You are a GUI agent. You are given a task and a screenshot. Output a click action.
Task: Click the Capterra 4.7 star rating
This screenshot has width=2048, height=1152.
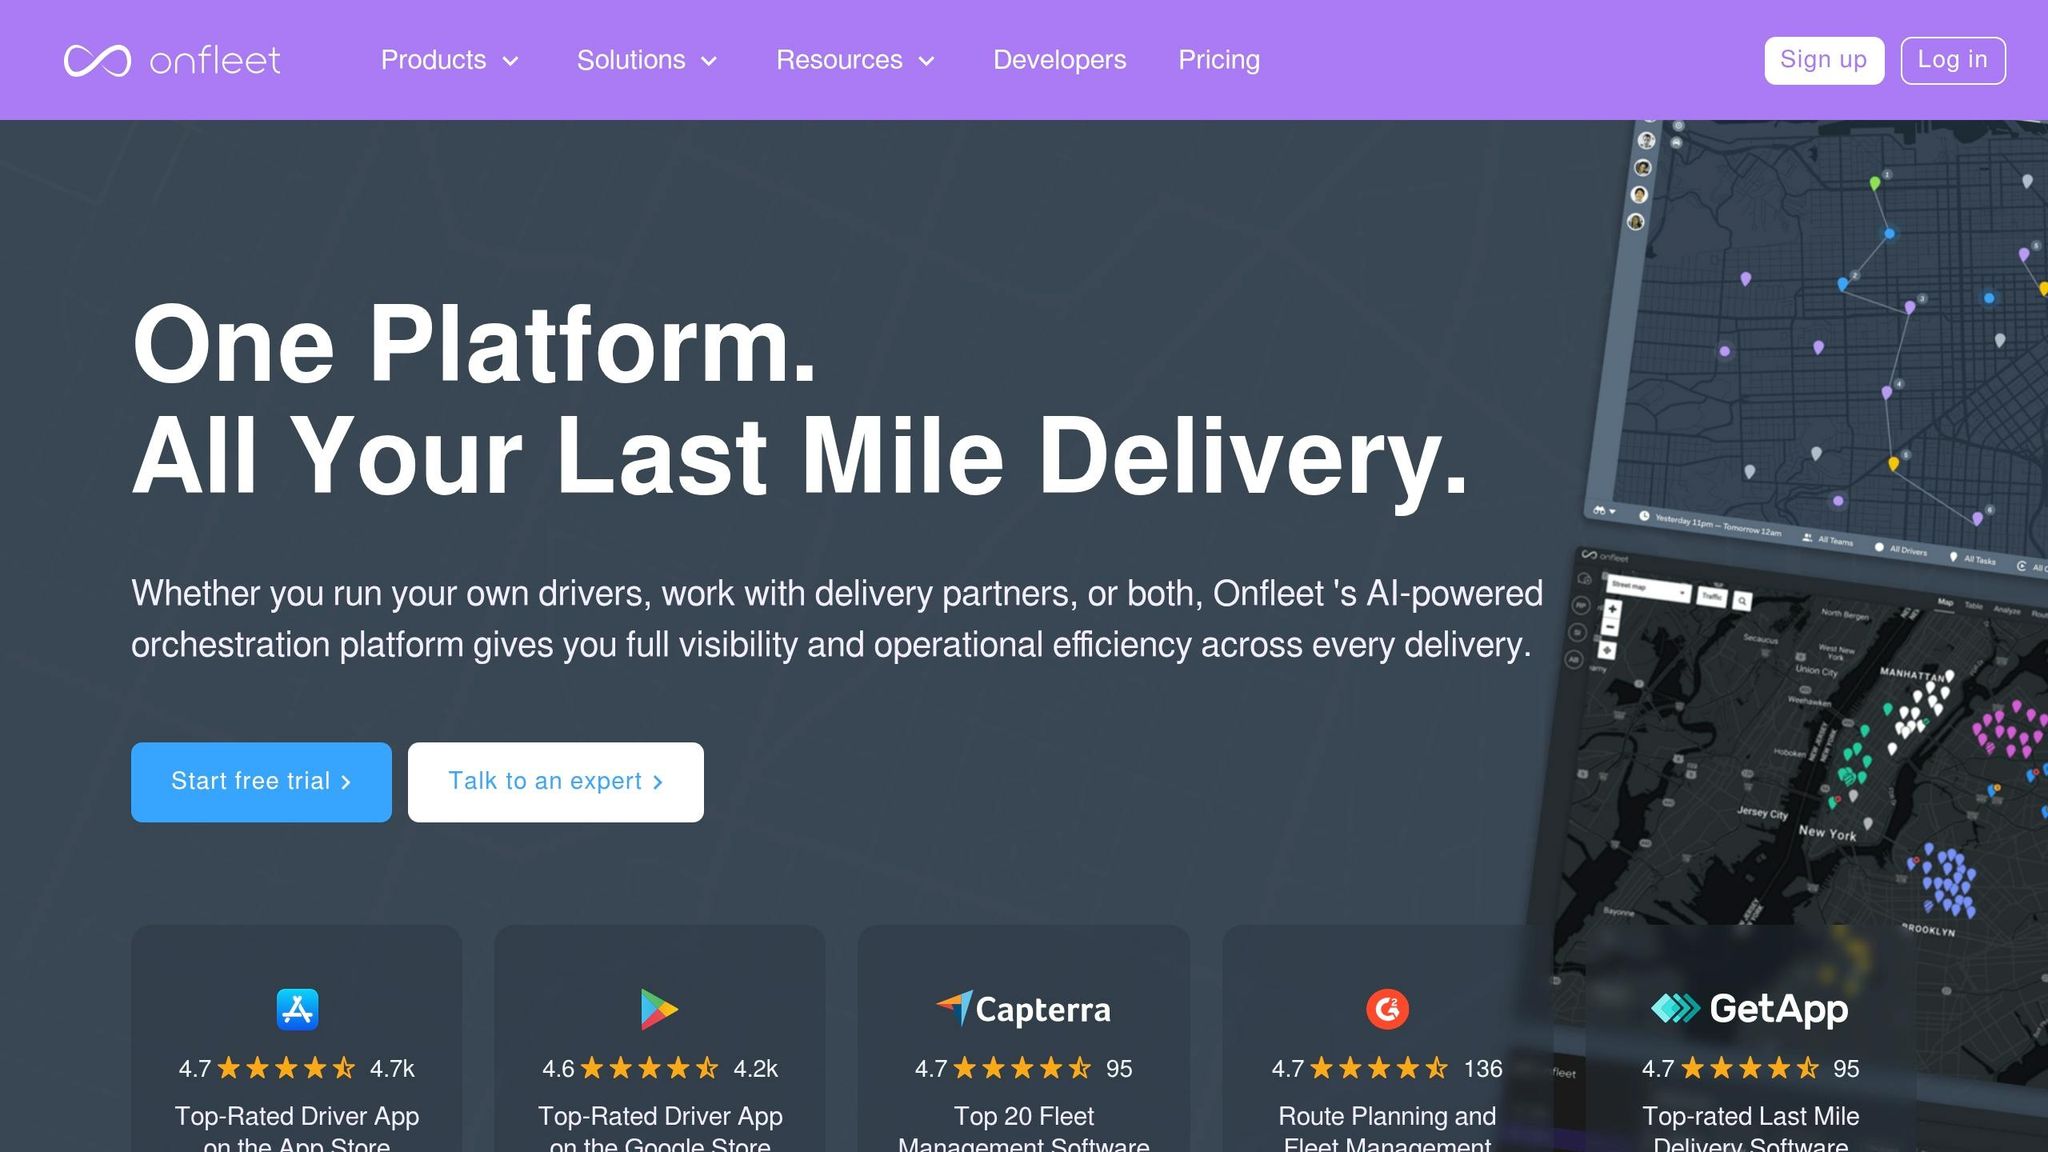pyautogui.click(x=1023, y=1068)
